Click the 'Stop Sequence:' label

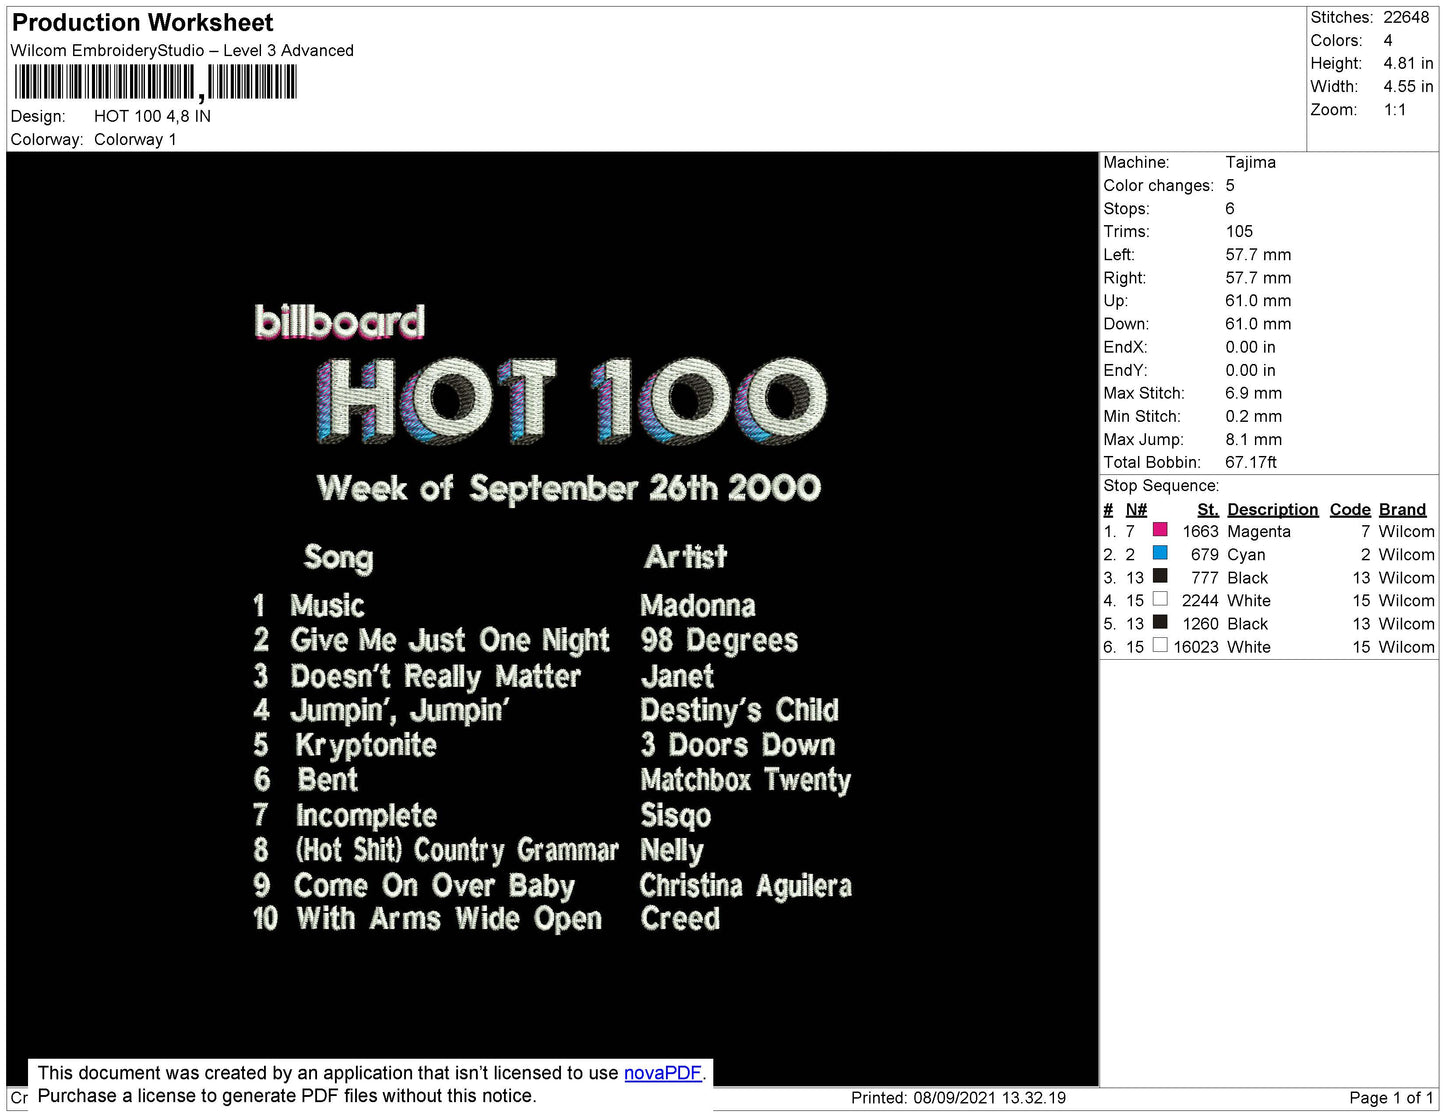[x=1161, y=486]
